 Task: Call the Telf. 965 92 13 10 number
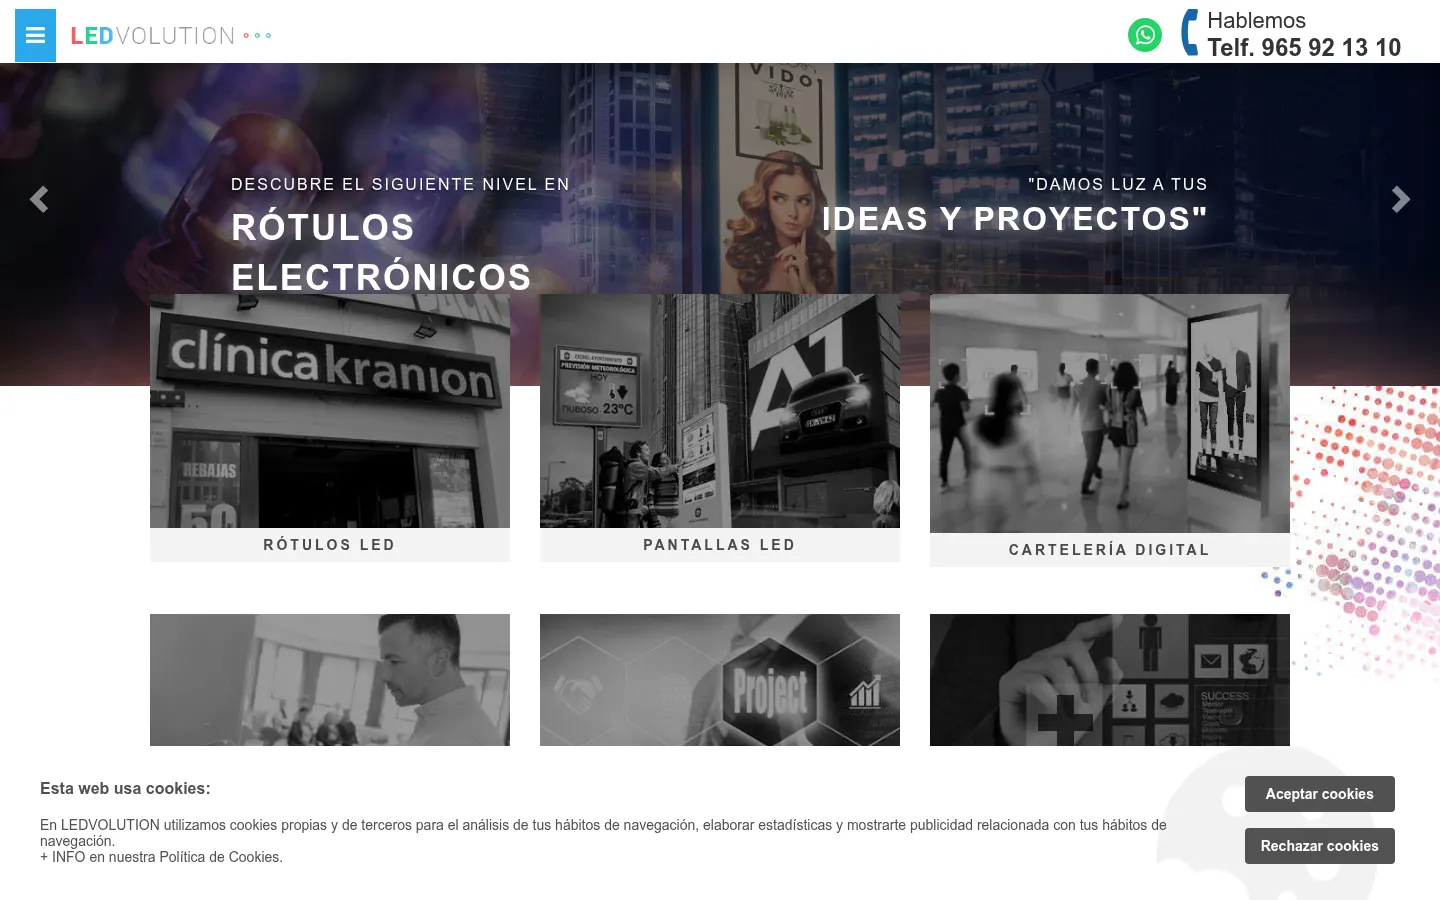1304,47
